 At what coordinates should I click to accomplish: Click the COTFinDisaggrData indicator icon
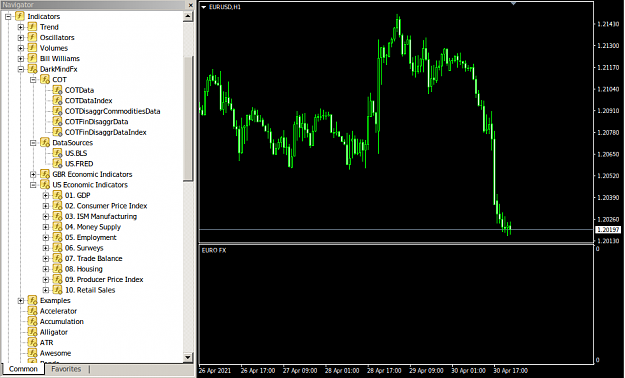coord(57,122)
